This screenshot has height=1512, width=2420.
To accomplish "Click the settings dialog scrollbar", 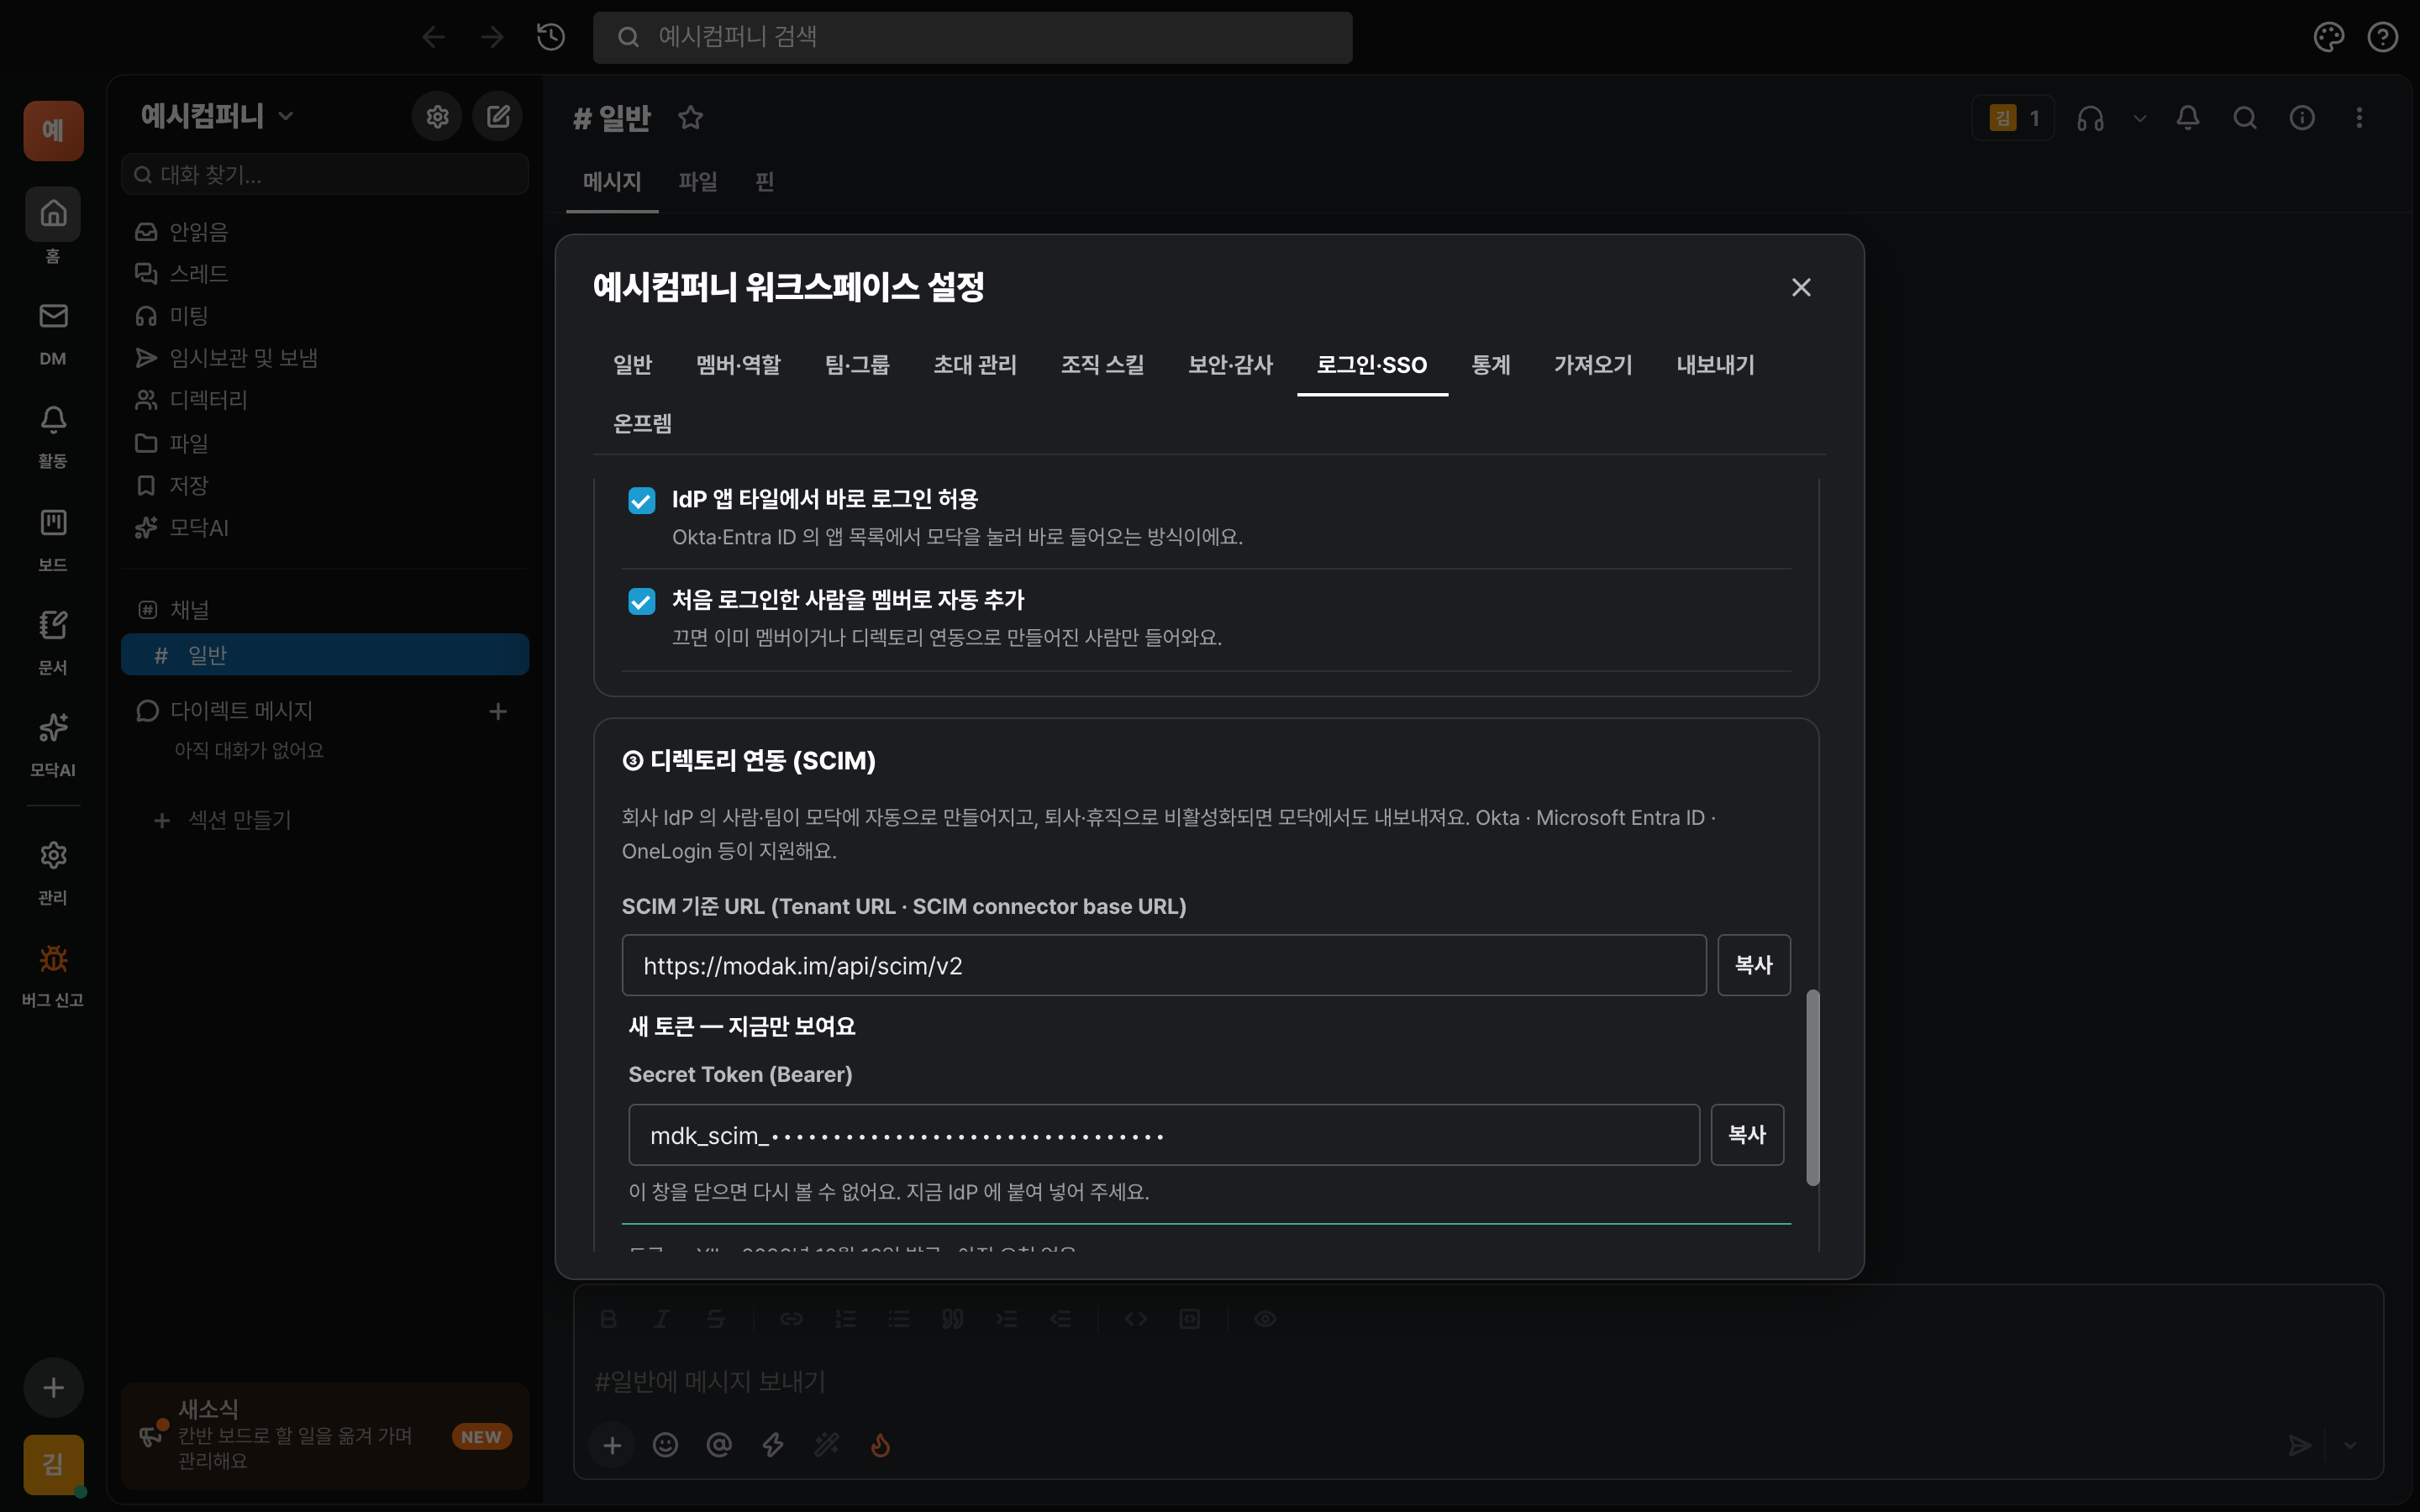I will 1812,1088.
